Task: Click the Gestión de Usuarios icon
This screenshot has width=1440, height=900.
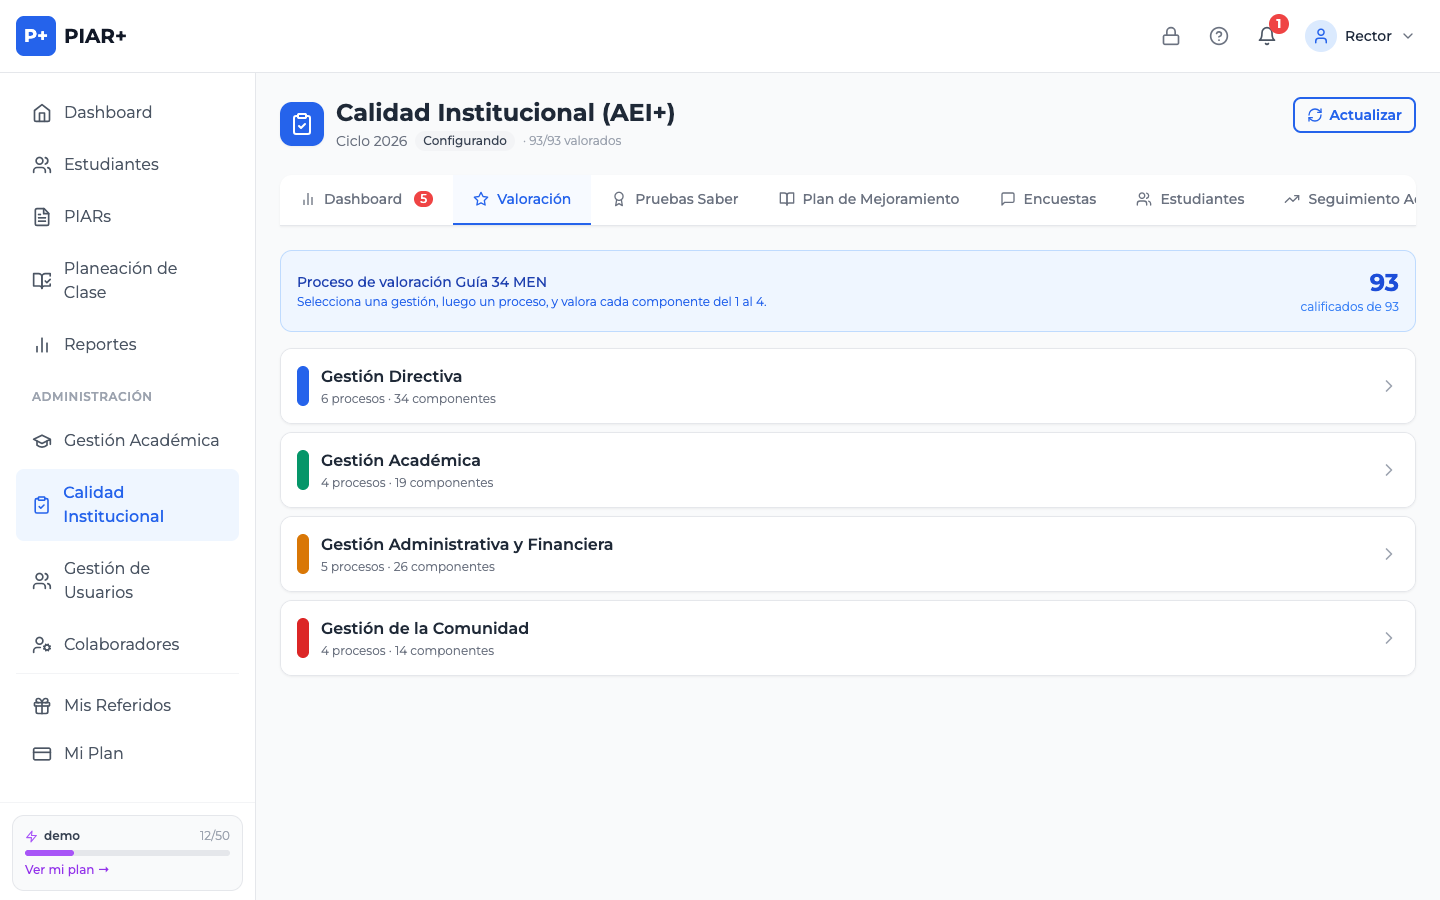Action: tap(42, 581)
